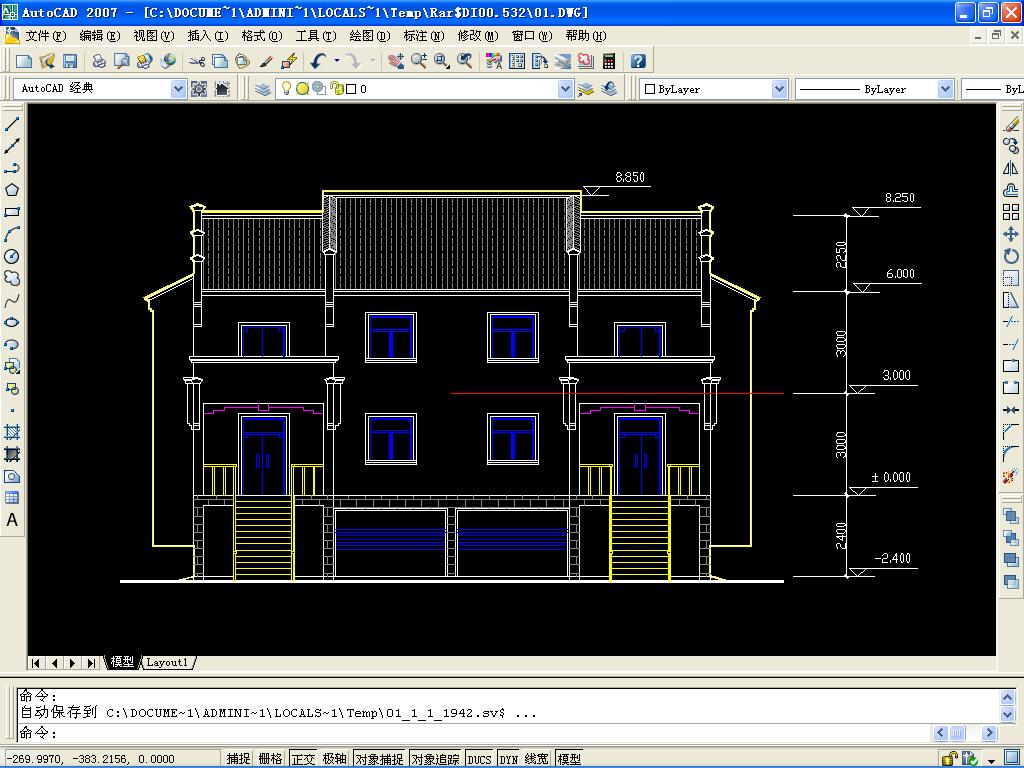Click the first-tab navigation arrow
1024x768 pixels.
[36, 663]
